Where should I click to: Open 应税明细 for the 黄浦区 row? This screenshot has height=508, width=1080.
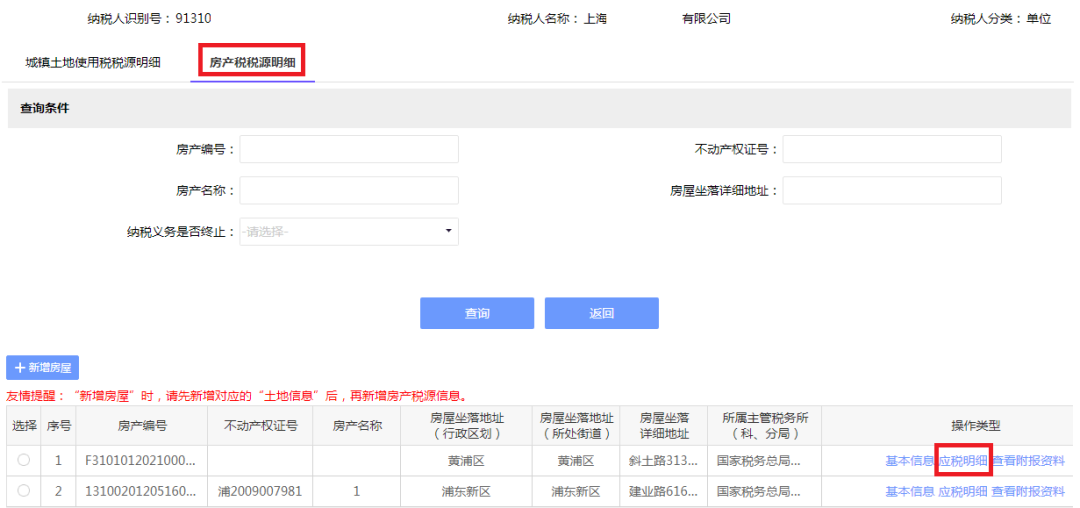963,461
